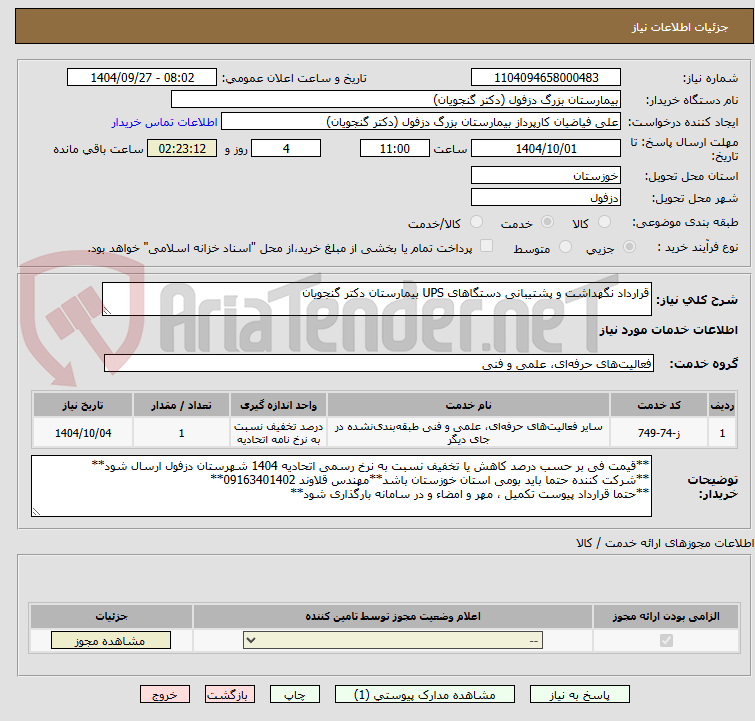
Task: Click the ایجاد کننده درخواست field
Action: tap(421, 122)
